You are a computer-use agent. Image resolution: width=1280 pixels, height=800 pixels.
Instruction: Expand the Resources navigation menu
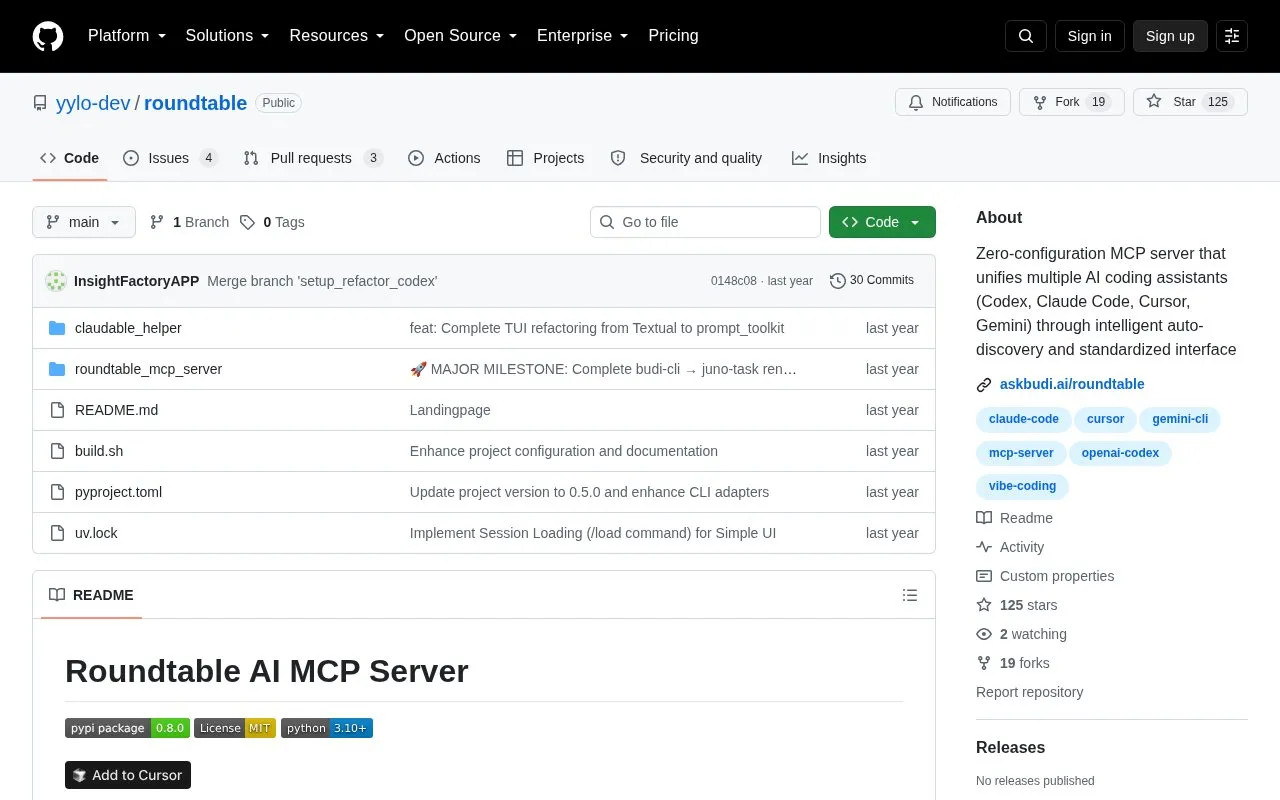click(x=337, y=36)
